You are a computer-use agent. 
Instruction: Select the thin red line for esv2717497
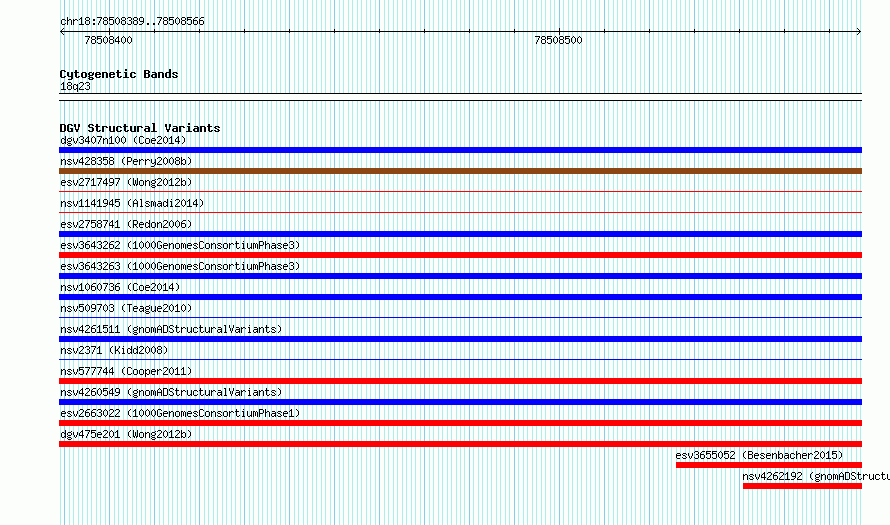(460, 192)
